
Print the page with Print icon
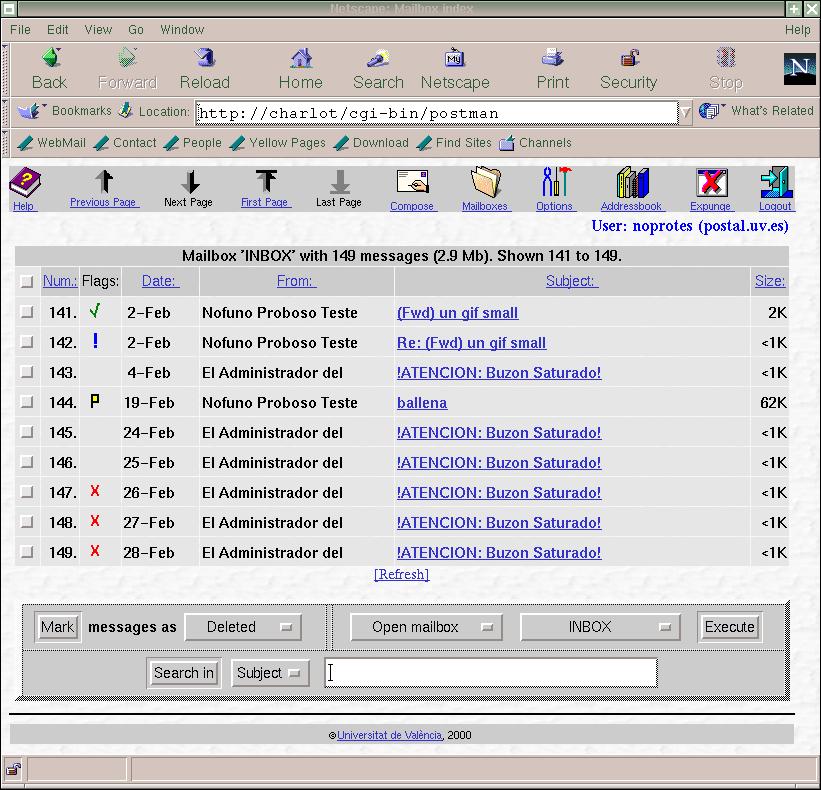552,58
